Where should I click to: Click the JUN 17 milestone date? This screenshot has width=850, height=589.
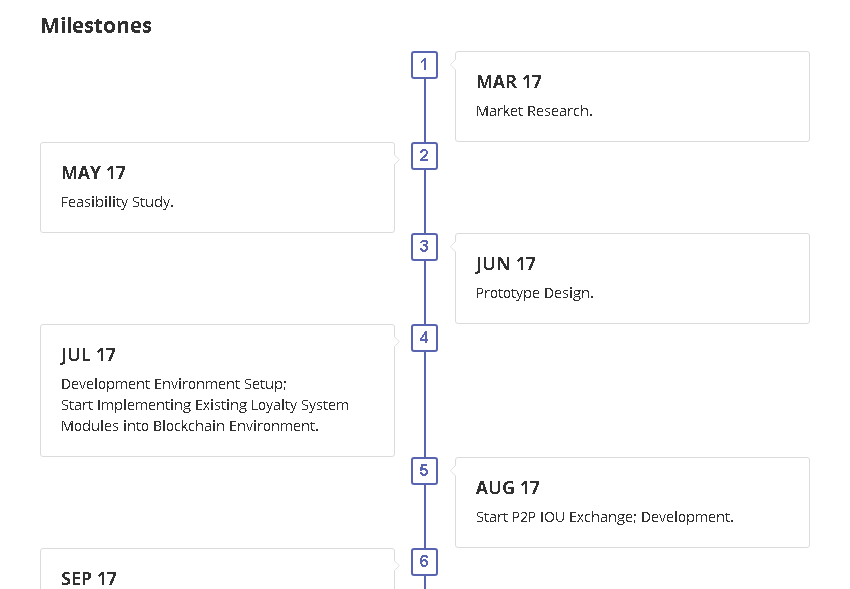(506, 264)
